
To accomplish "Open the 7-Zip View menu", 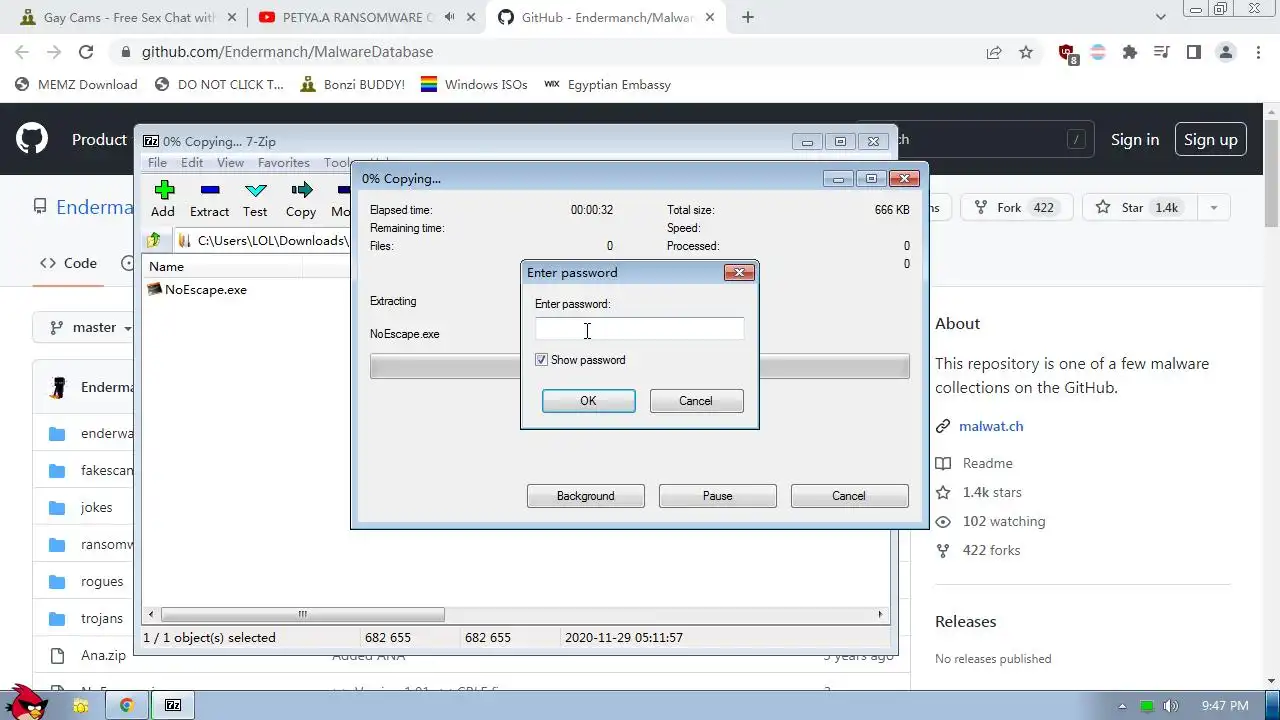I will [231, 163].
